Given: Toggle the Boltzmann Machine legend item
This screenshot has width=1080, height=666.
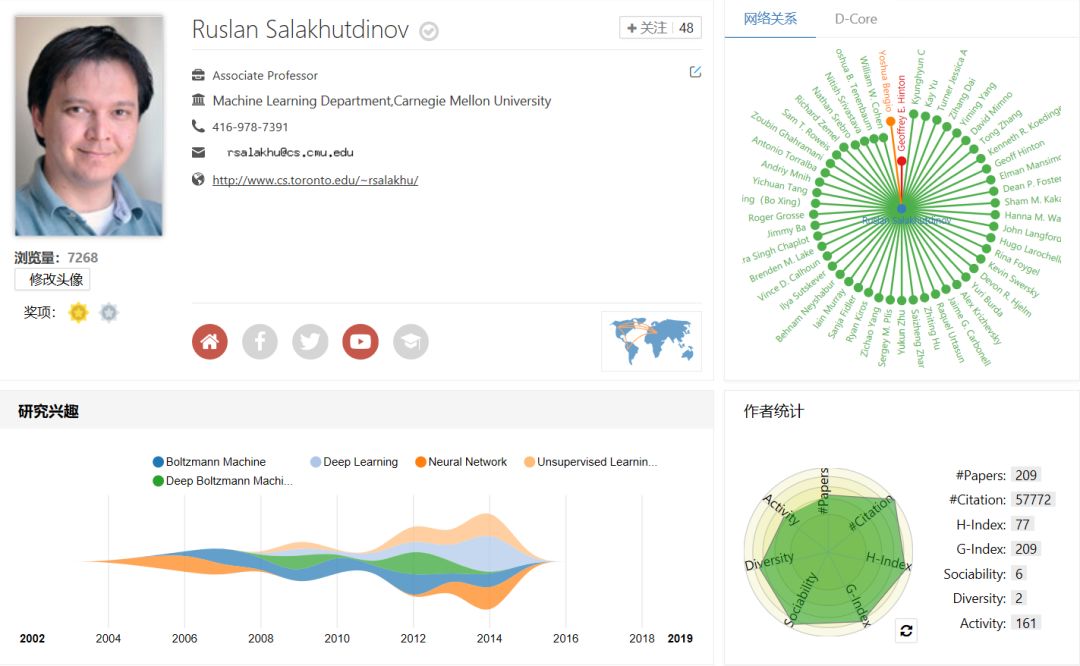Looking at the screenshot, I should point(209,462).
